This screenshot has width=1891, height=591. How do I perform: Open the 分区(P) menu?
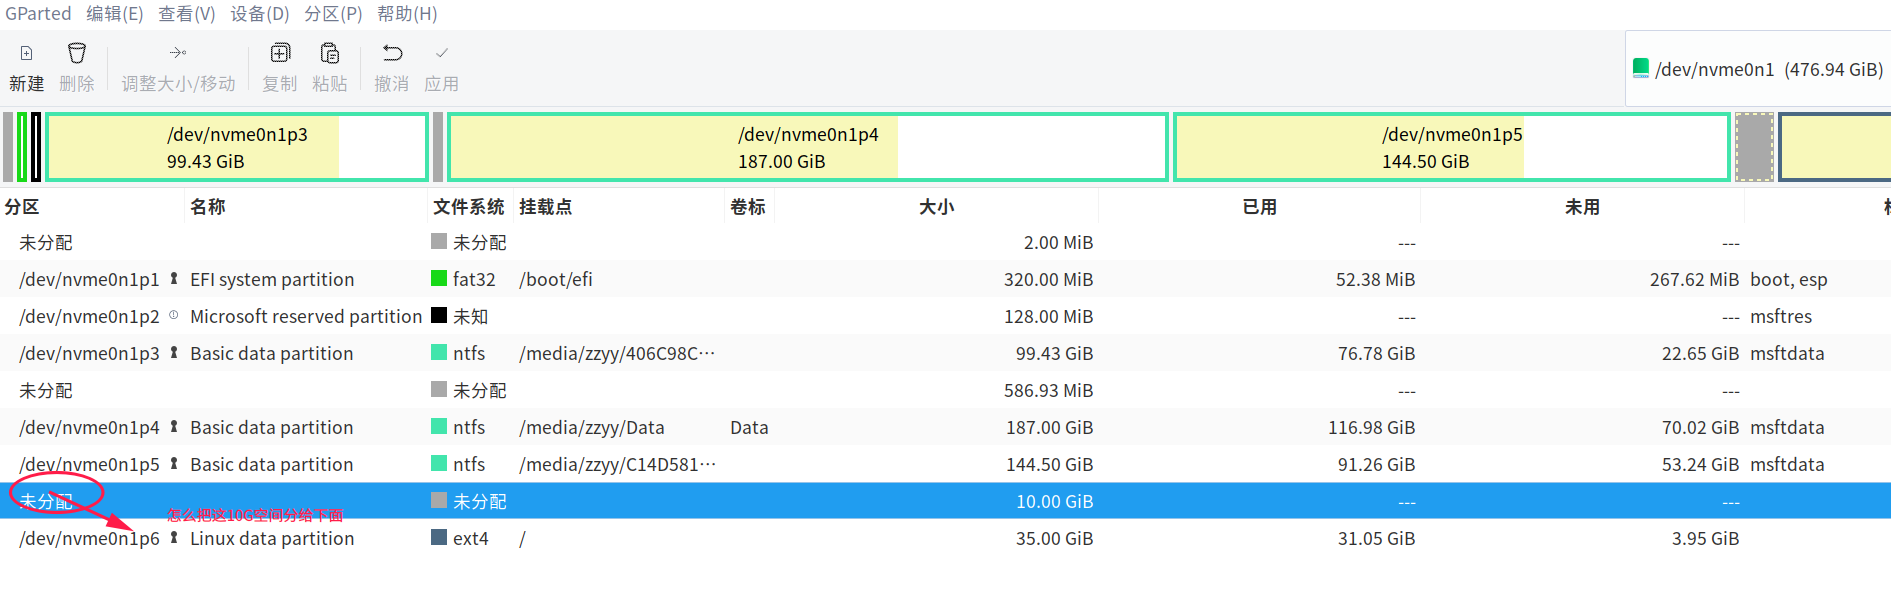[x=333, y=14]
